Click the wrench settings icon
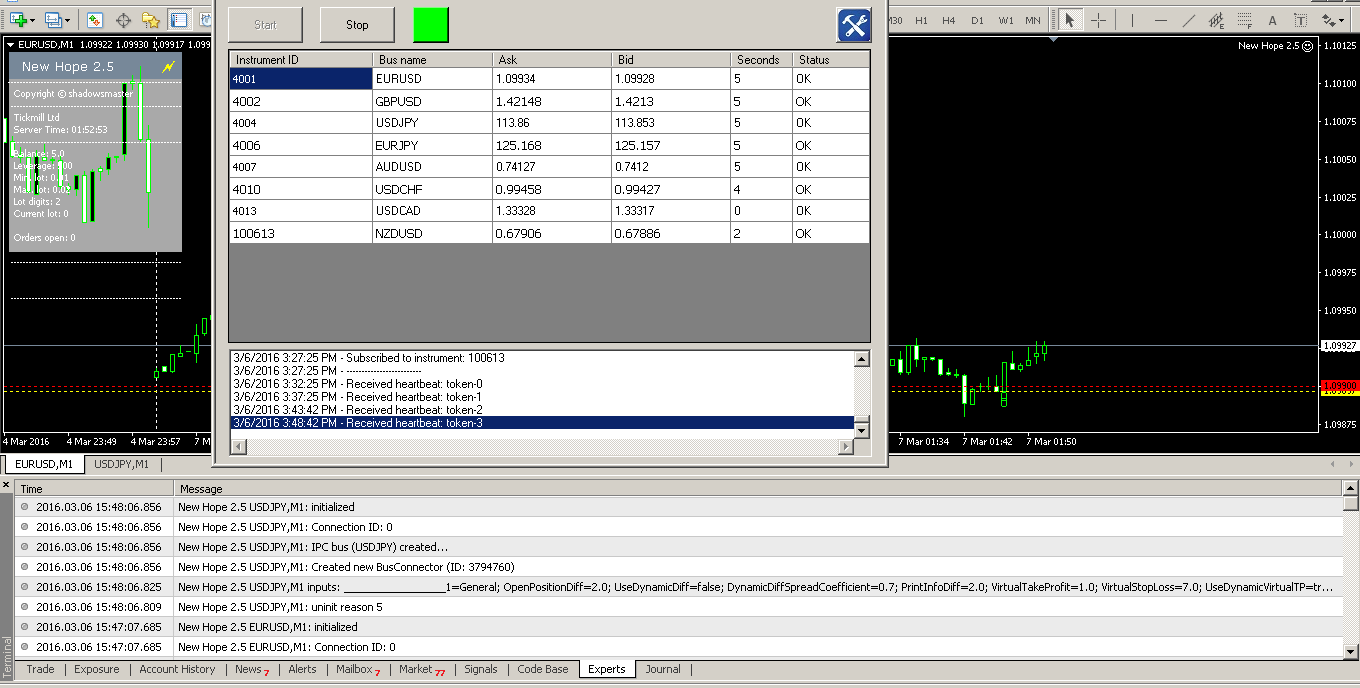The image size is (1360, 688). (x=853, y=25)
